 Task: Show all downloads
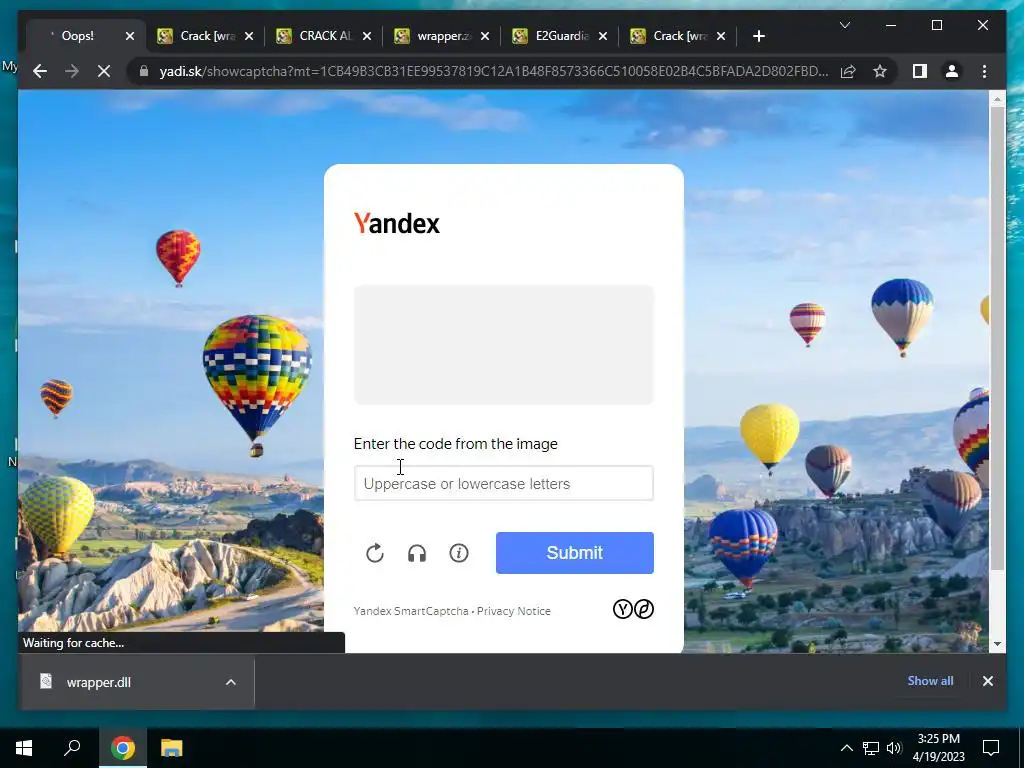pyautogui.click(x=930, y=680)
